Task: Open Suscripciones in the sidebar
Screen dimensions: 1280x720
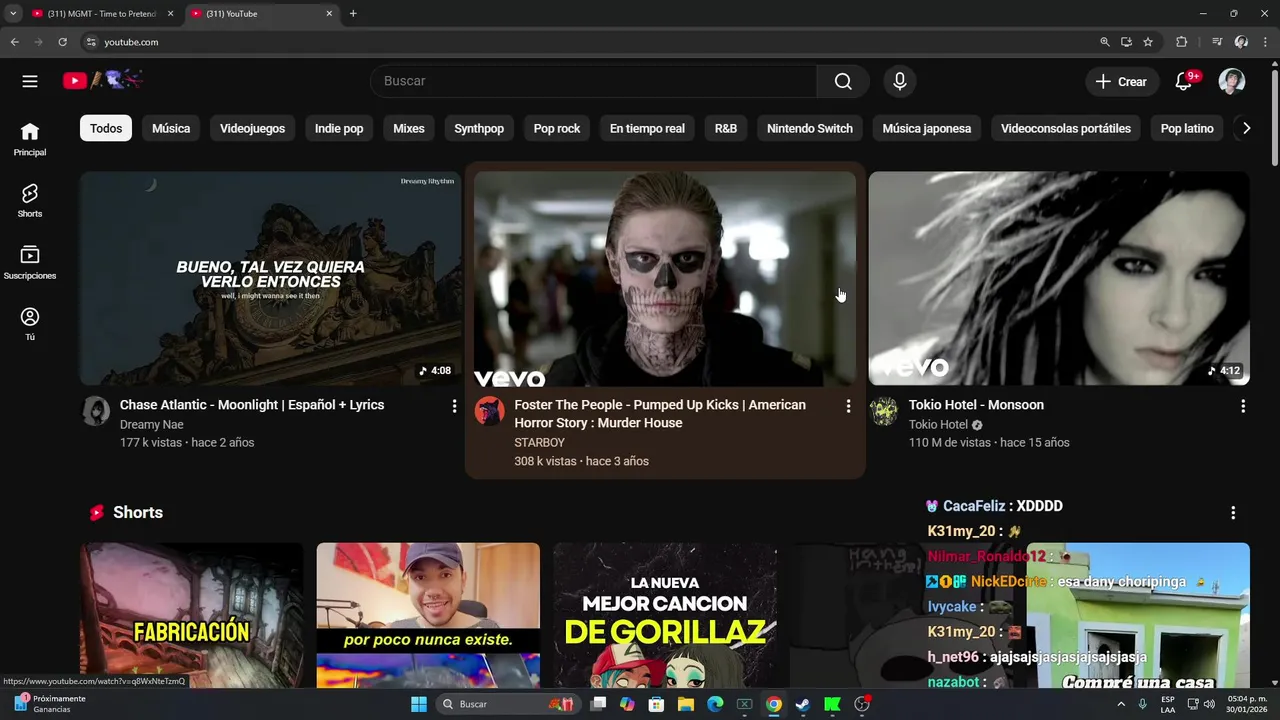Action: 30,262
